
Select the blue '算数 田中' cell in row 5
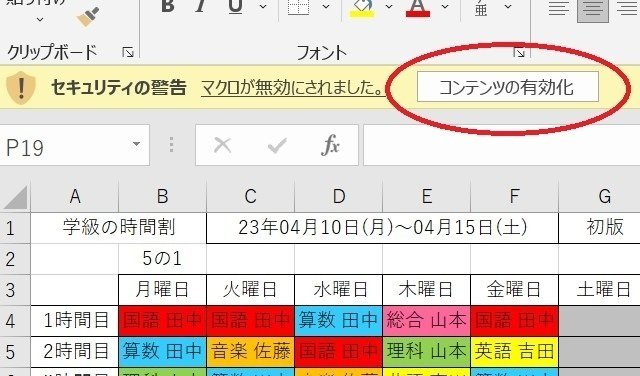pyautogui.click(x=162, y=352)
